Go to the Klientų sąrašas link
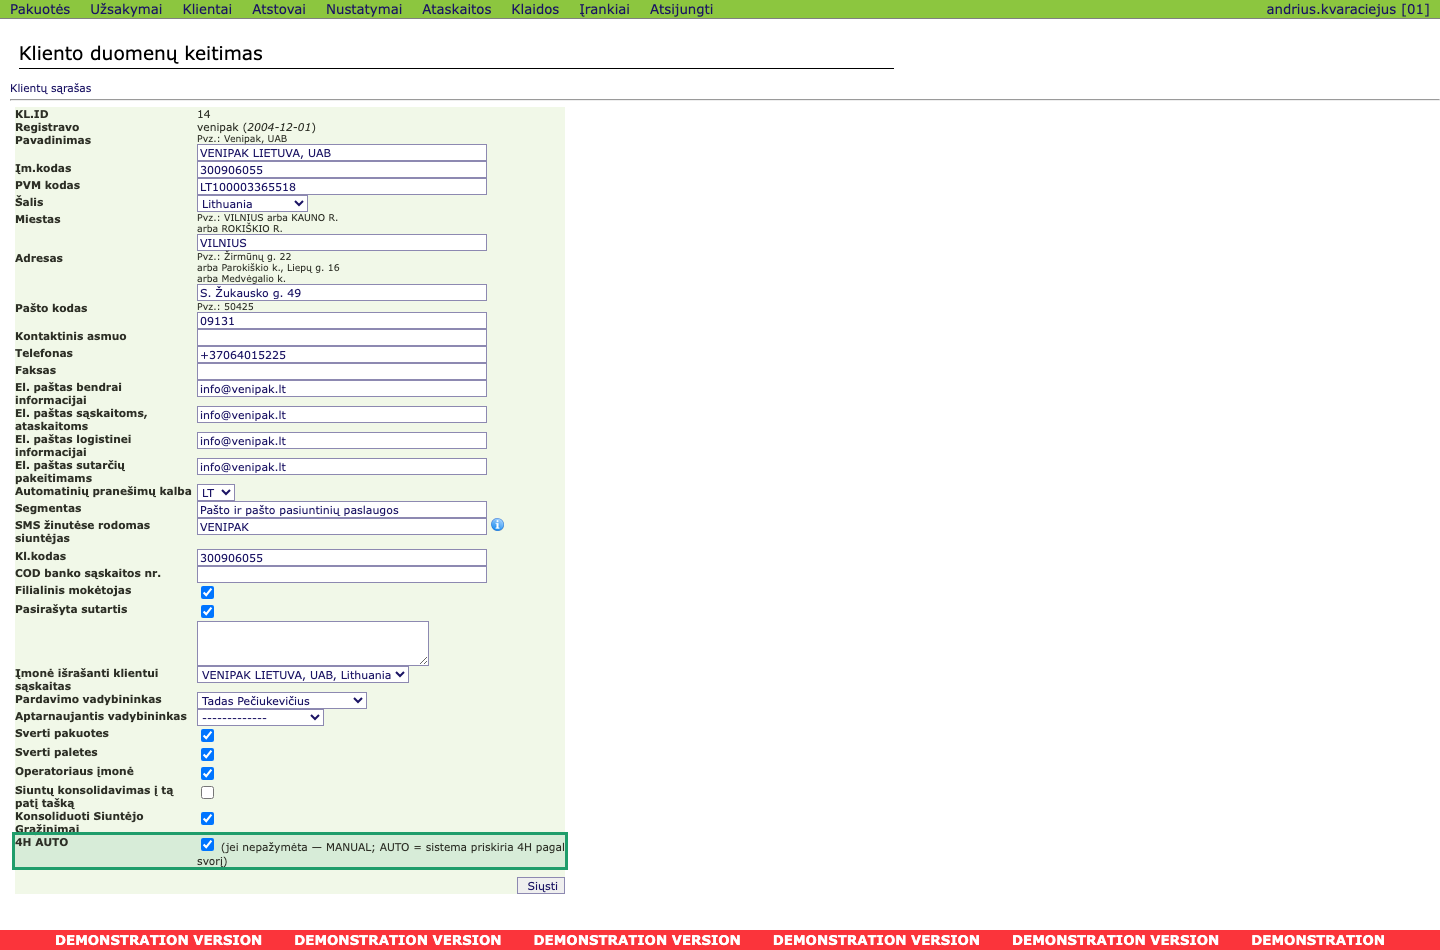Image resolution: width=1440 pixels, height=950 pixels. click(x=51, y=88)
